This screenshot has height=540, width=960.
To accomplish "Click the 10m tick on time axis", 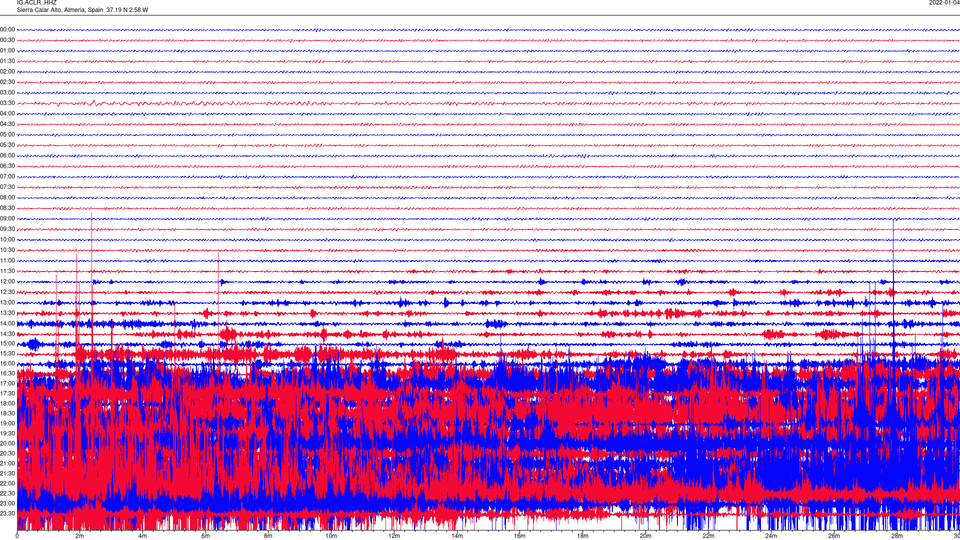I will pos(331,536).
